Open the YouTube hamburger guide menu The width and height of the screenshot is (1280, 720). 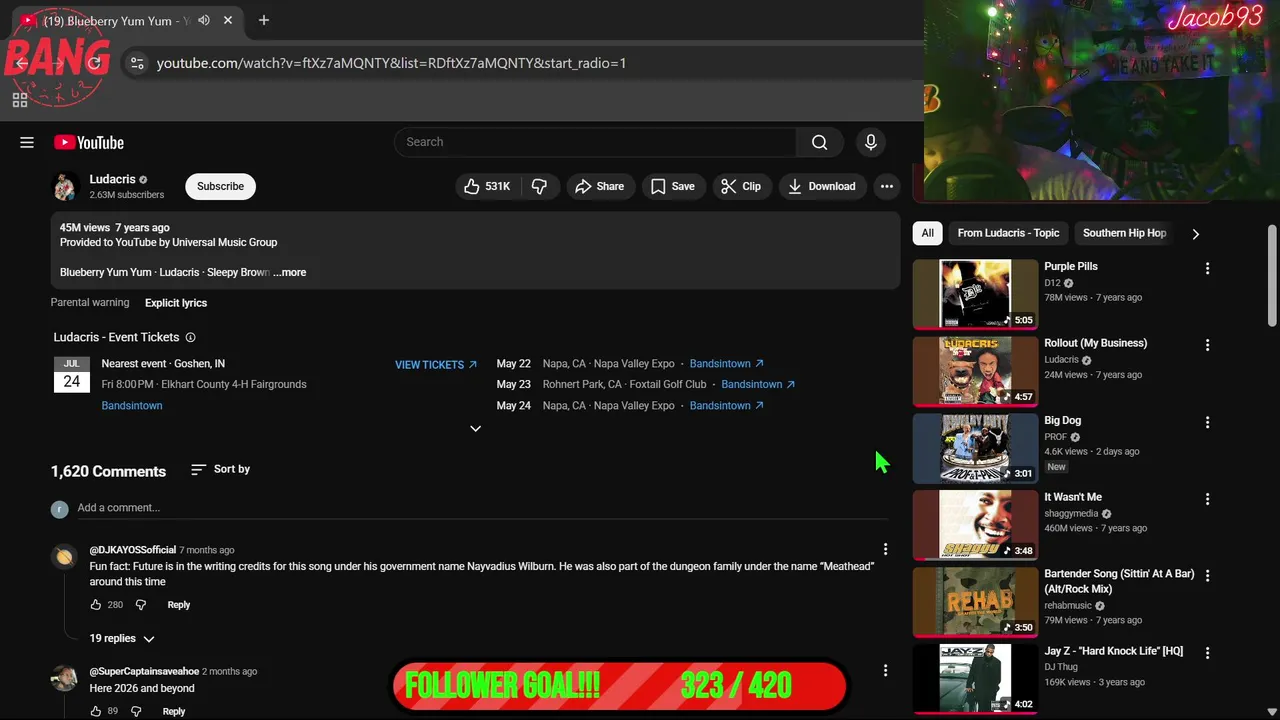[x=27, y=142]
